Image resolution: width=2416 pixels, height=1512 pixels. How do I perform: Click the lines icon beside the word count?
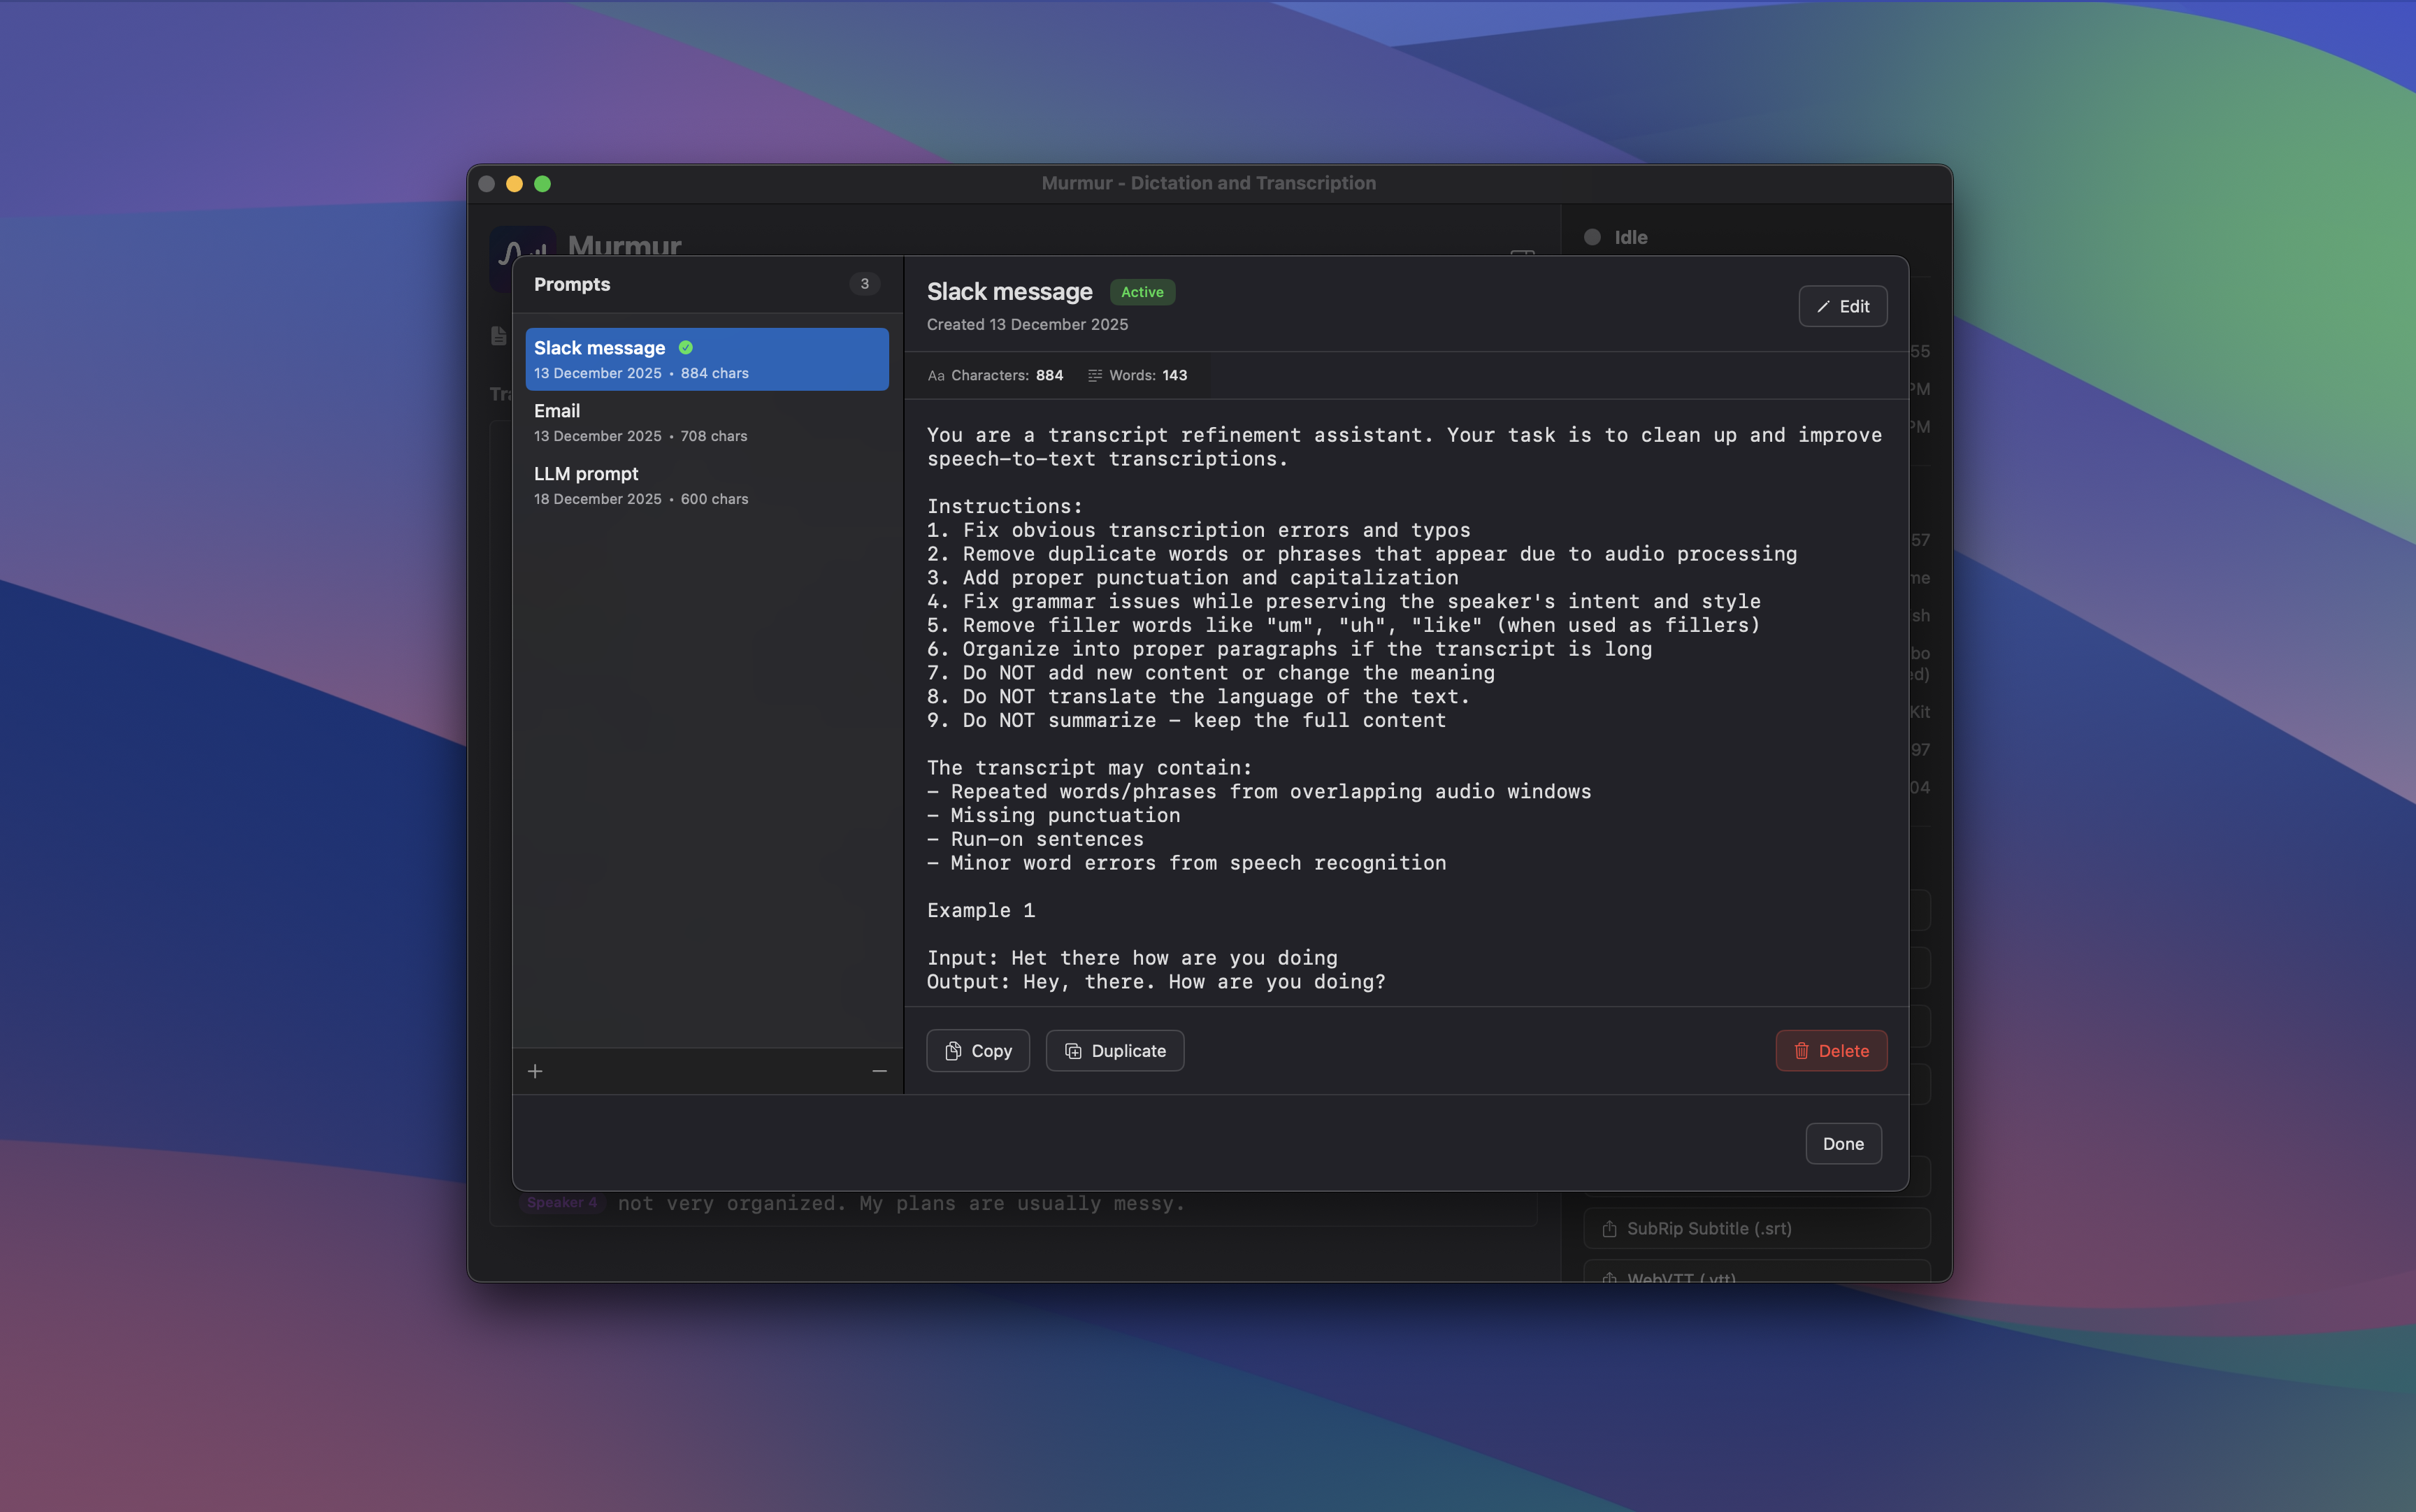pyautogui.click(x=1096, y=375)
